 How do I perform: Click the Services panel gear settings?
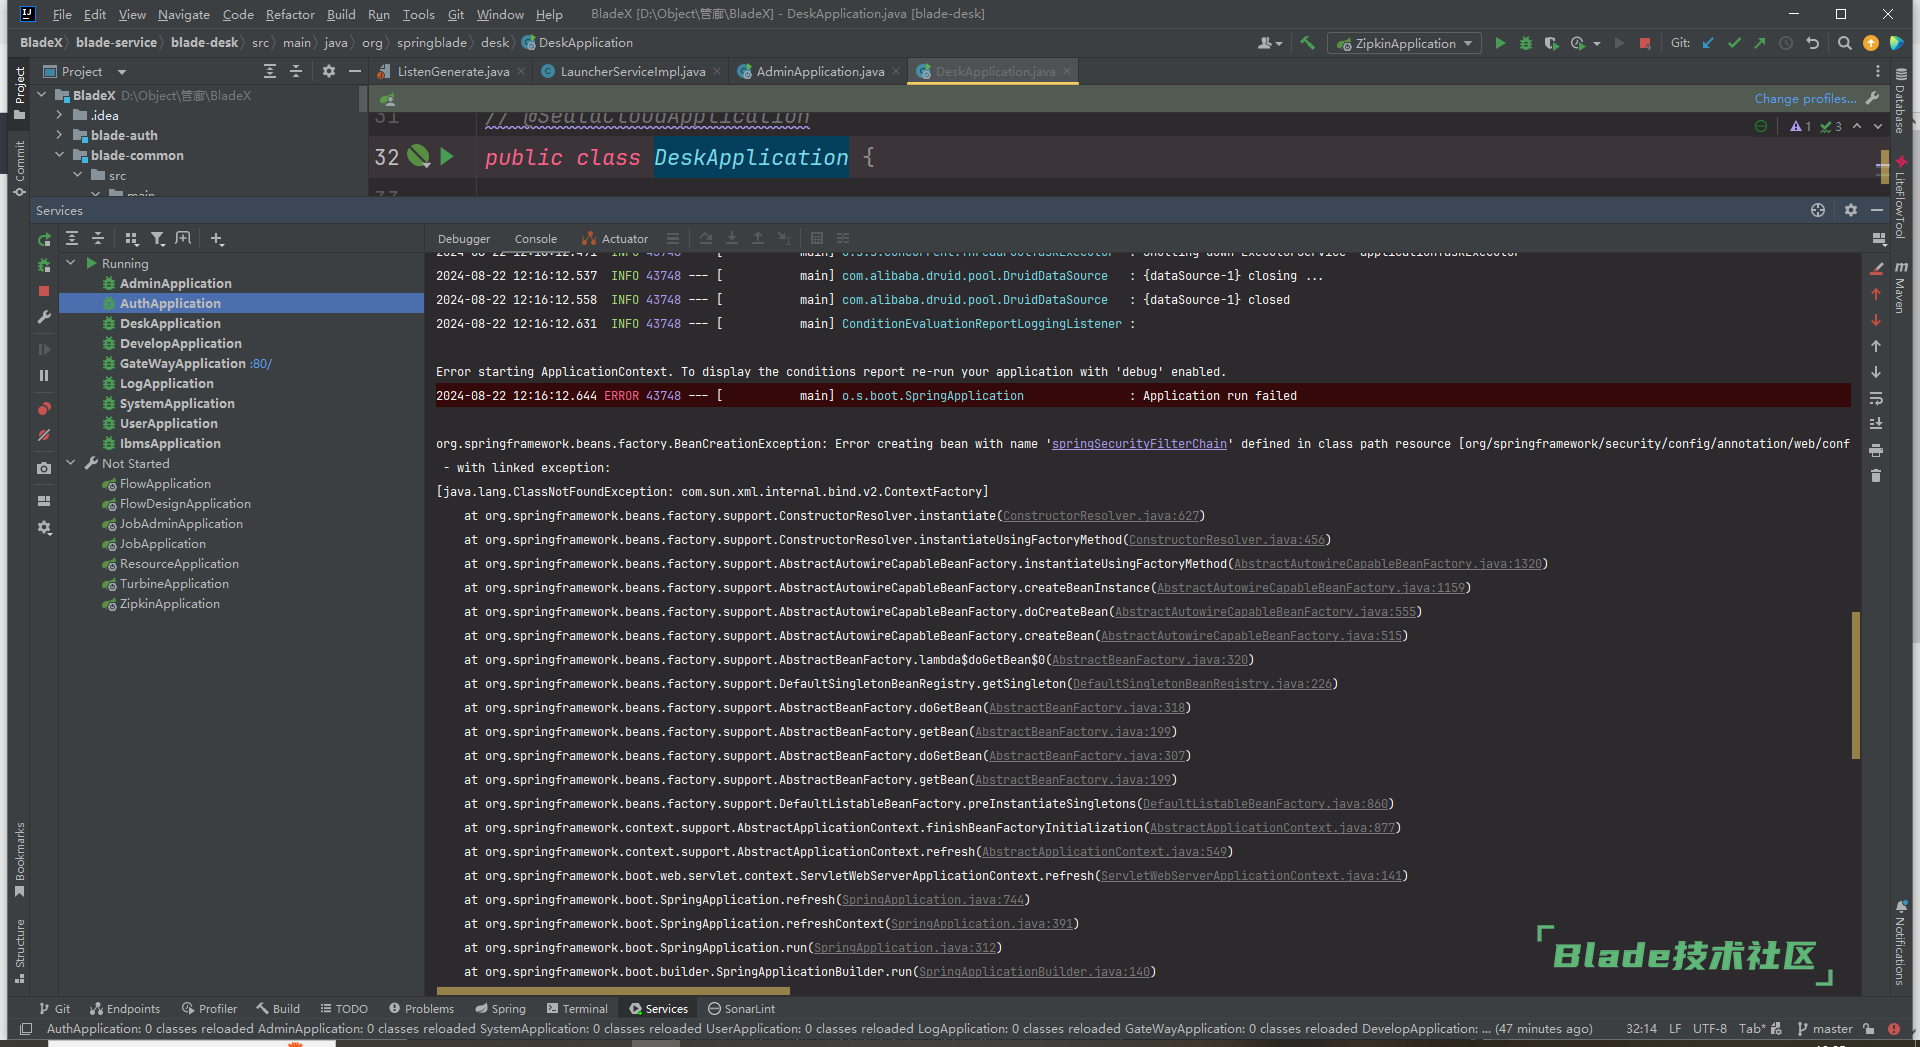[1850, 210]
